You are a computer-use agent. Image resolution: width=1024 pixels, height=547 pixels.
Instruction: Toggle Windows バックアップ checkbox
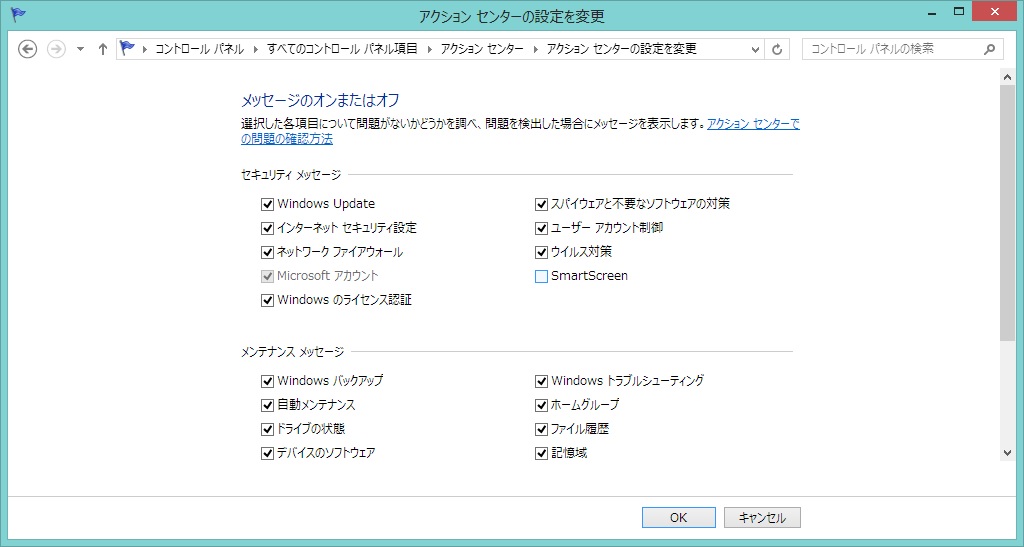[x=267, y=381]
